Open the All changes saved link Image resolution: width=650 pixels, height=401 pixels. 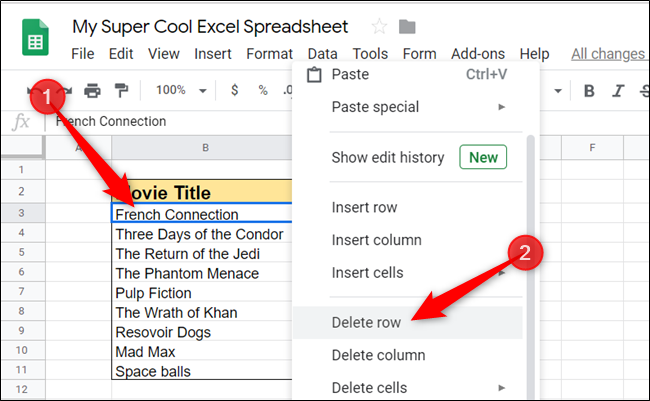click(x=608, y=54)
